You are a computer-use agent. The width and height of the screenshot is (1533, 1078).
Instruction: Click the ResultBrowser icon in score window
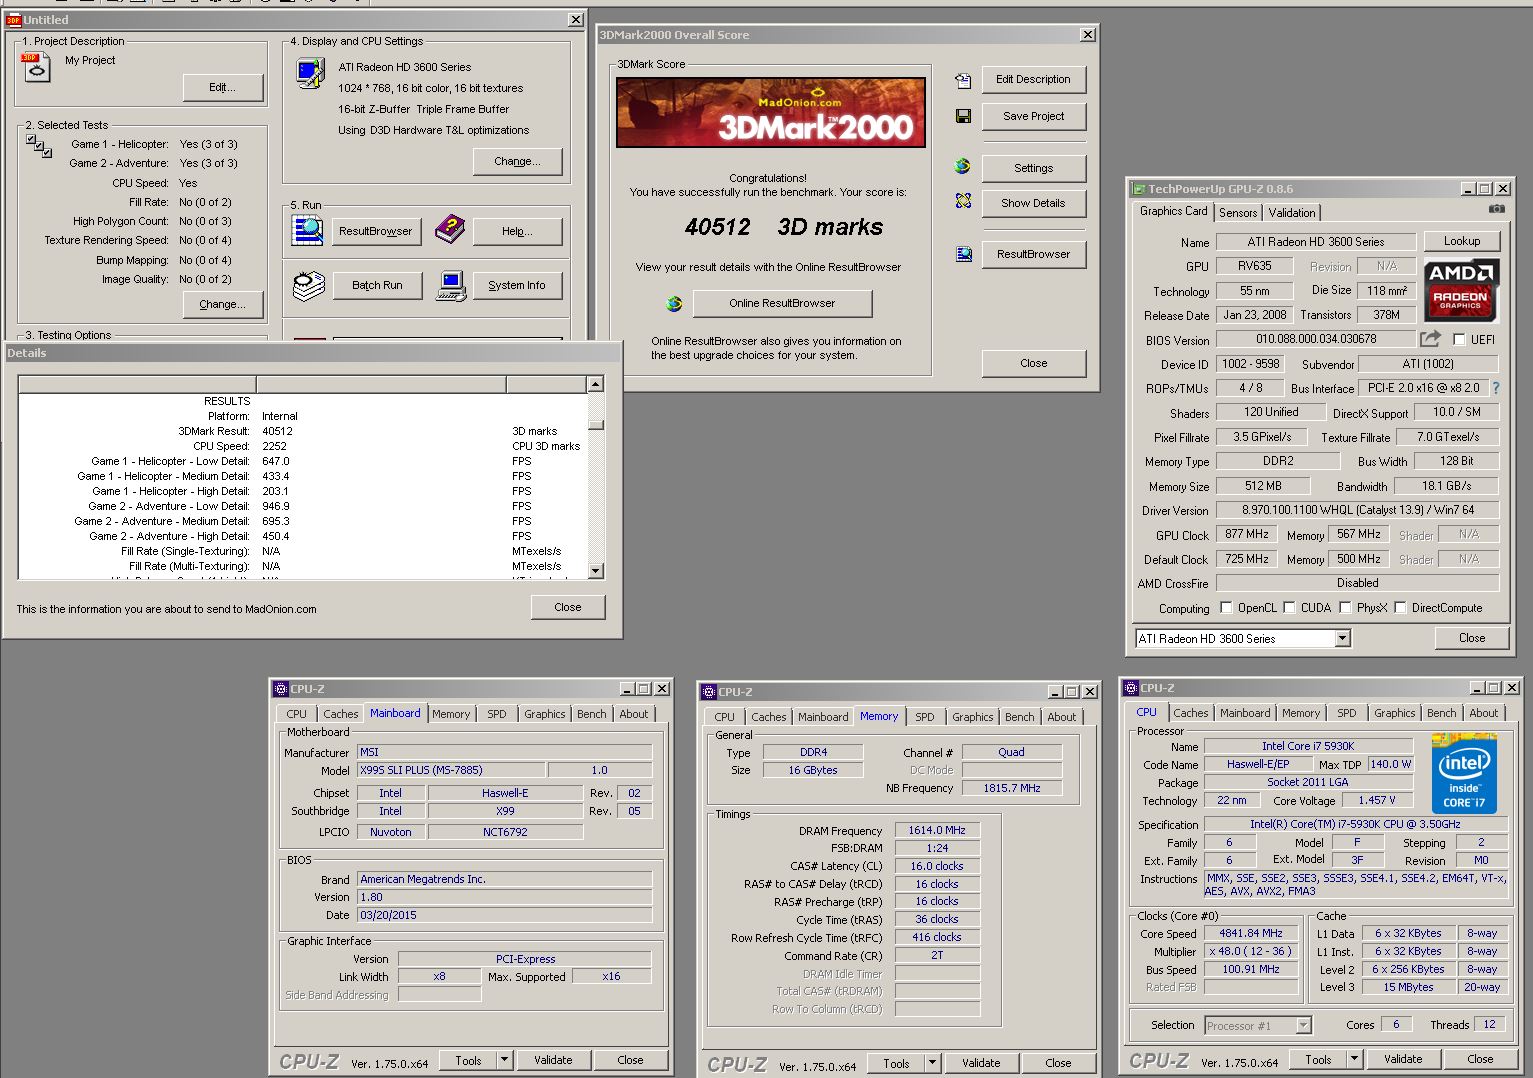click(964, 254)
